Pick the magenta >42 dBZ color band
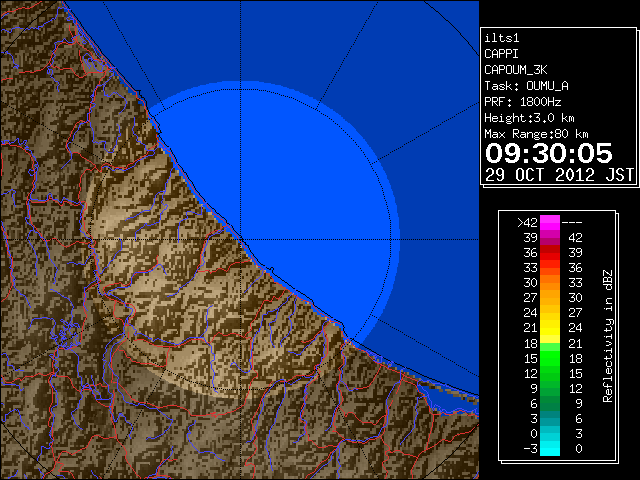The height and width of the screenshot is (480, 640). pos(550,223)
